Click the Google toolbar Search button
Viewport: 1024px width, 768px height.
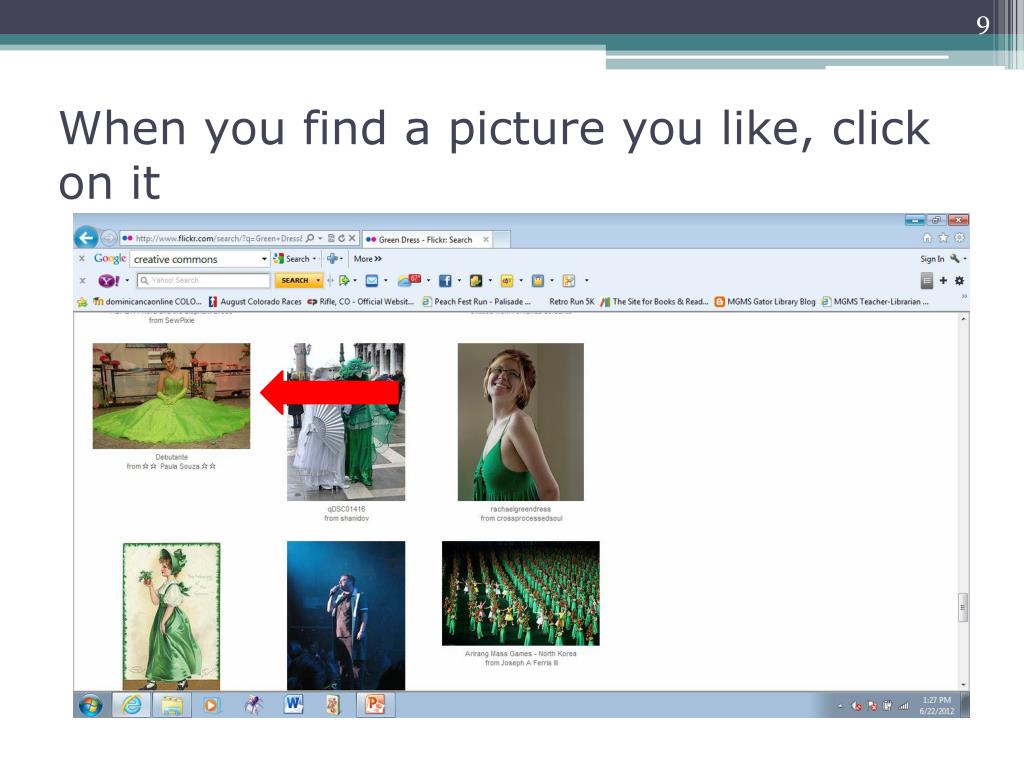(291, 259)
